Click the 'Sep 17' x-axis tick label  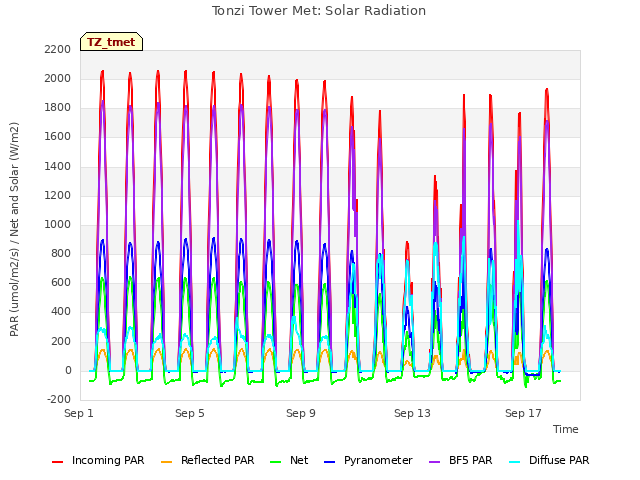coord(523,413)
